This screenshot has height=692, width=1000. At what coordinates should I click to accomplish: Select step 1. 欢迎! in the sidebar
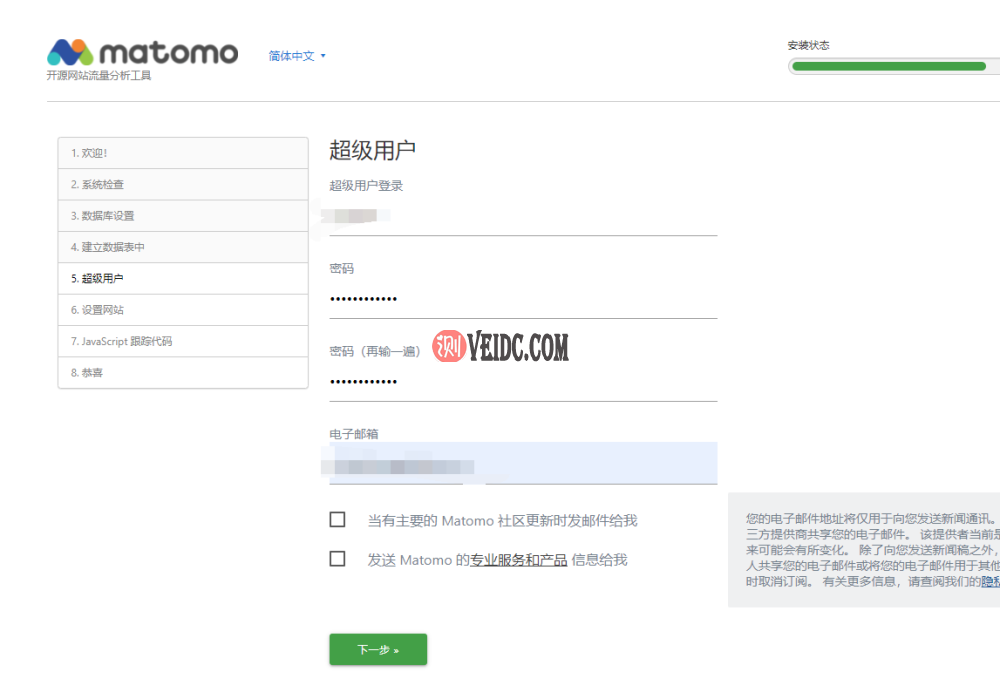(183, 153)
